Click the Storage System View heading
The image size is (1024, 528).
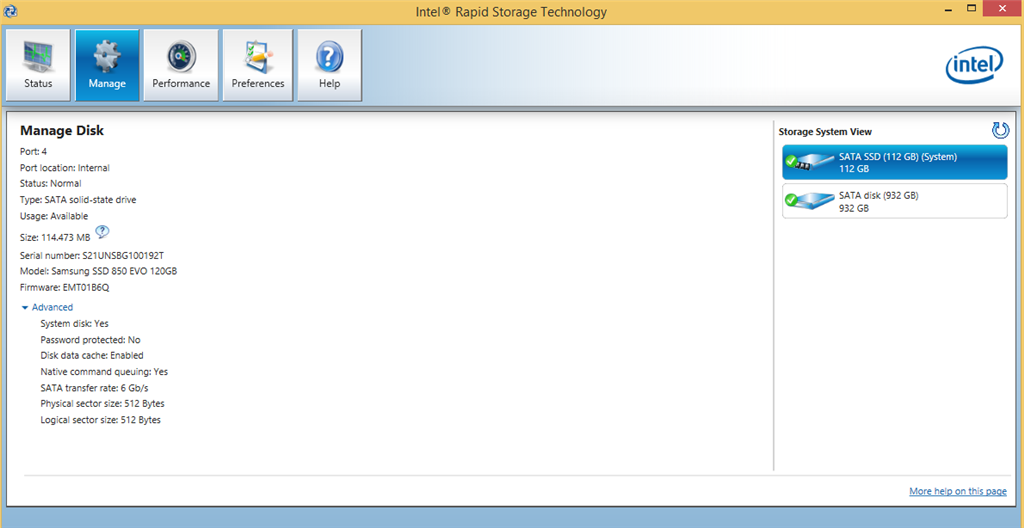pyautogui.click(x=825, y=131)
